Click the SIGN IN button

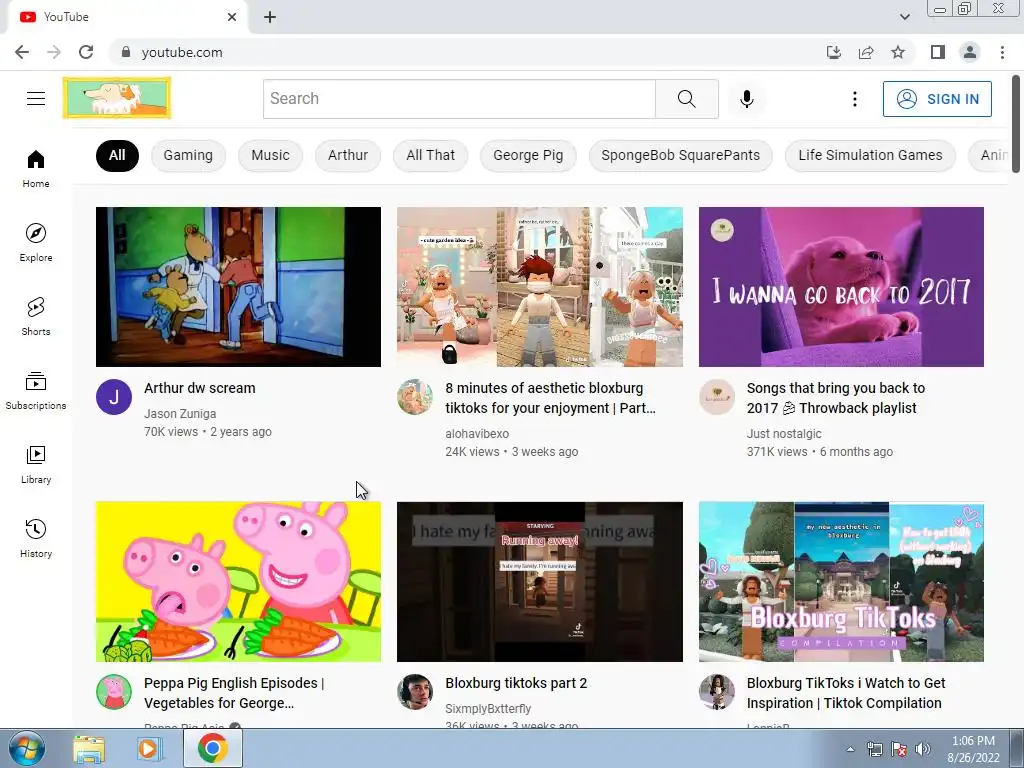[x=937, y=99]
